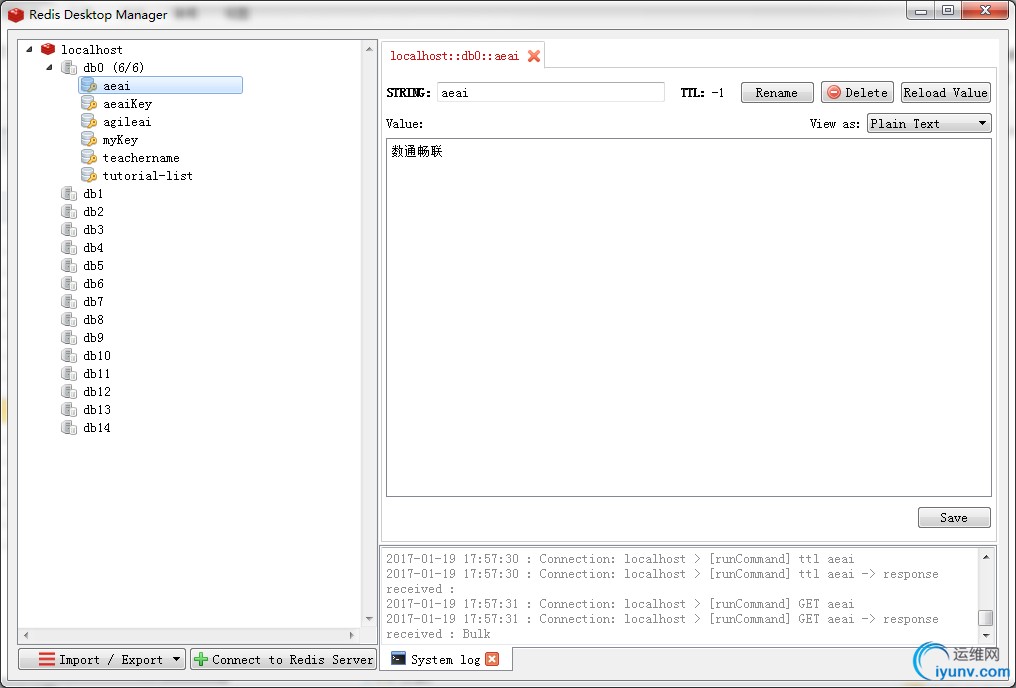Click the db10 database icon
Image resolution: width=1016 pixels, height=688 pixels.
click(69, 356)
